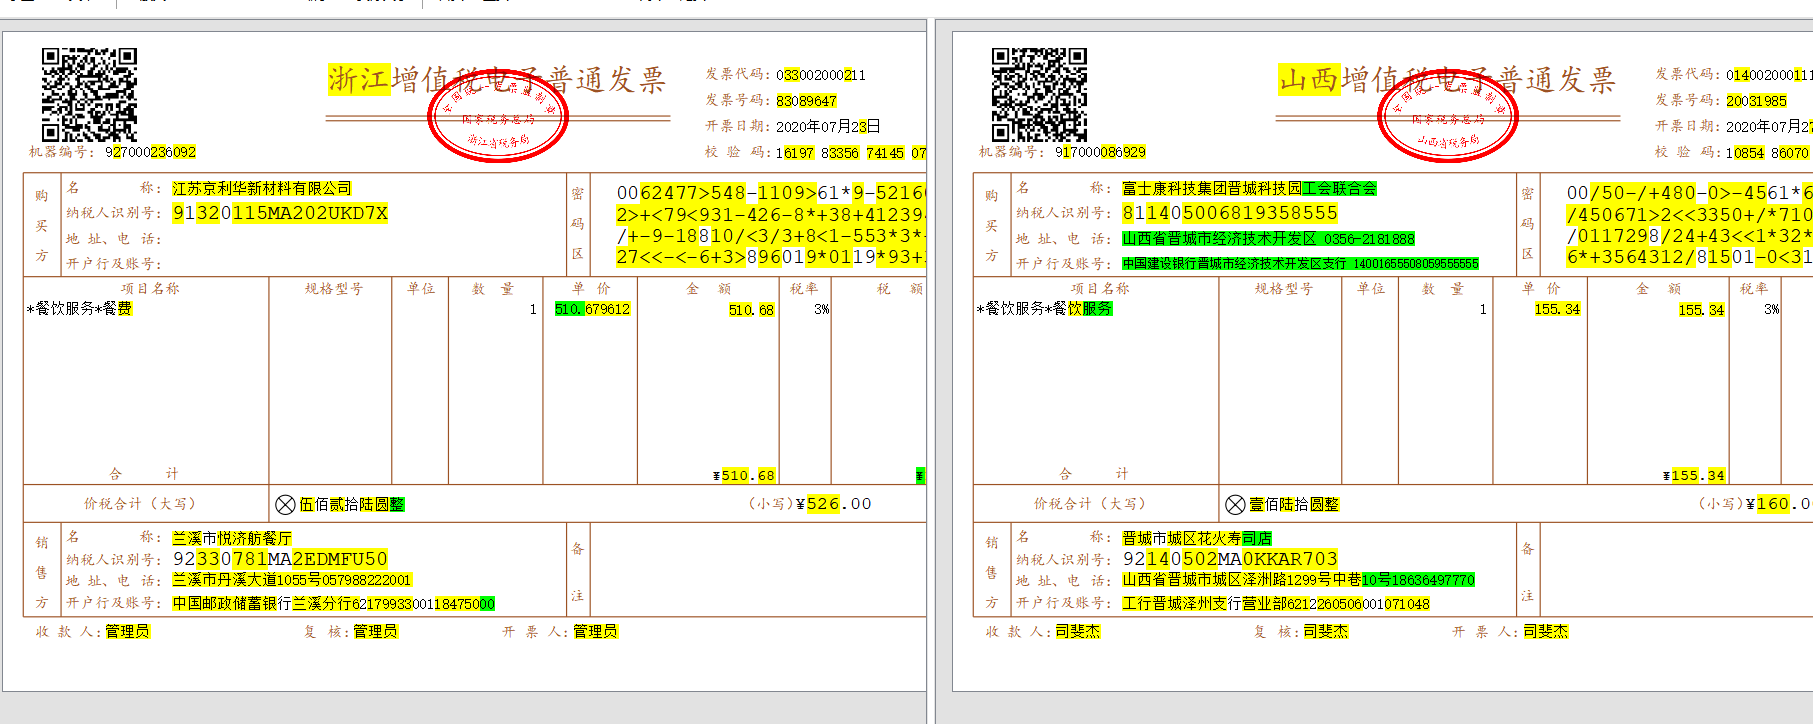The image size is (1813, 724).
Task: Click cipher line starting 27<<-<-6+3>
Action: tap(771, 257)
